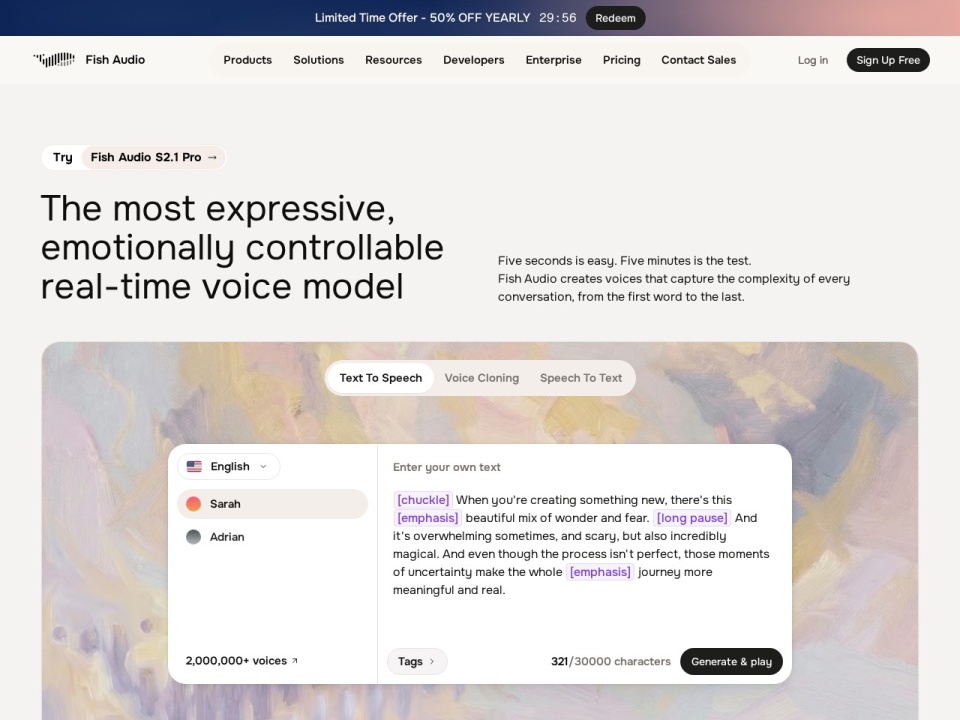Viewport: 960px width, 720px height.
Task: Open the Fish Audio S2.1 Pro link
Action: coord(154,157)
